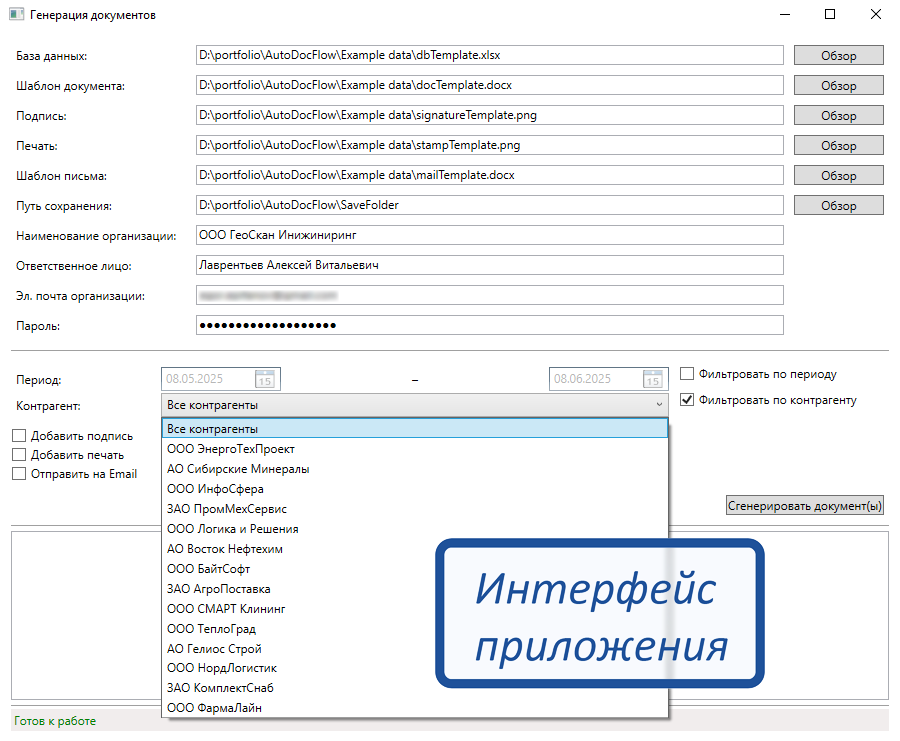Viewport: 900px width, 741px height.
Task: Select 'Все контрагенты' in dropdown list
Action: click(415, 428)
